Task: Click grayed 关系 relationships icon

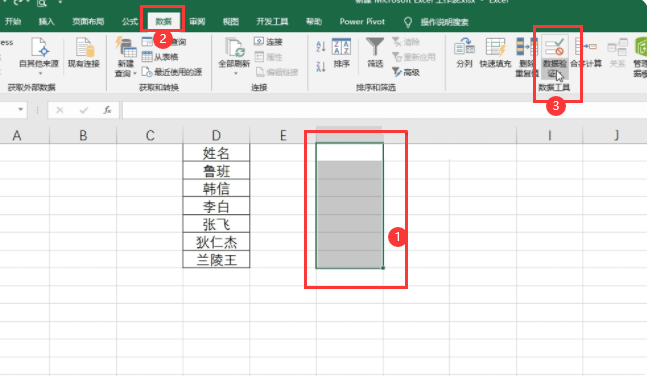Action: (x=618, y=48)
